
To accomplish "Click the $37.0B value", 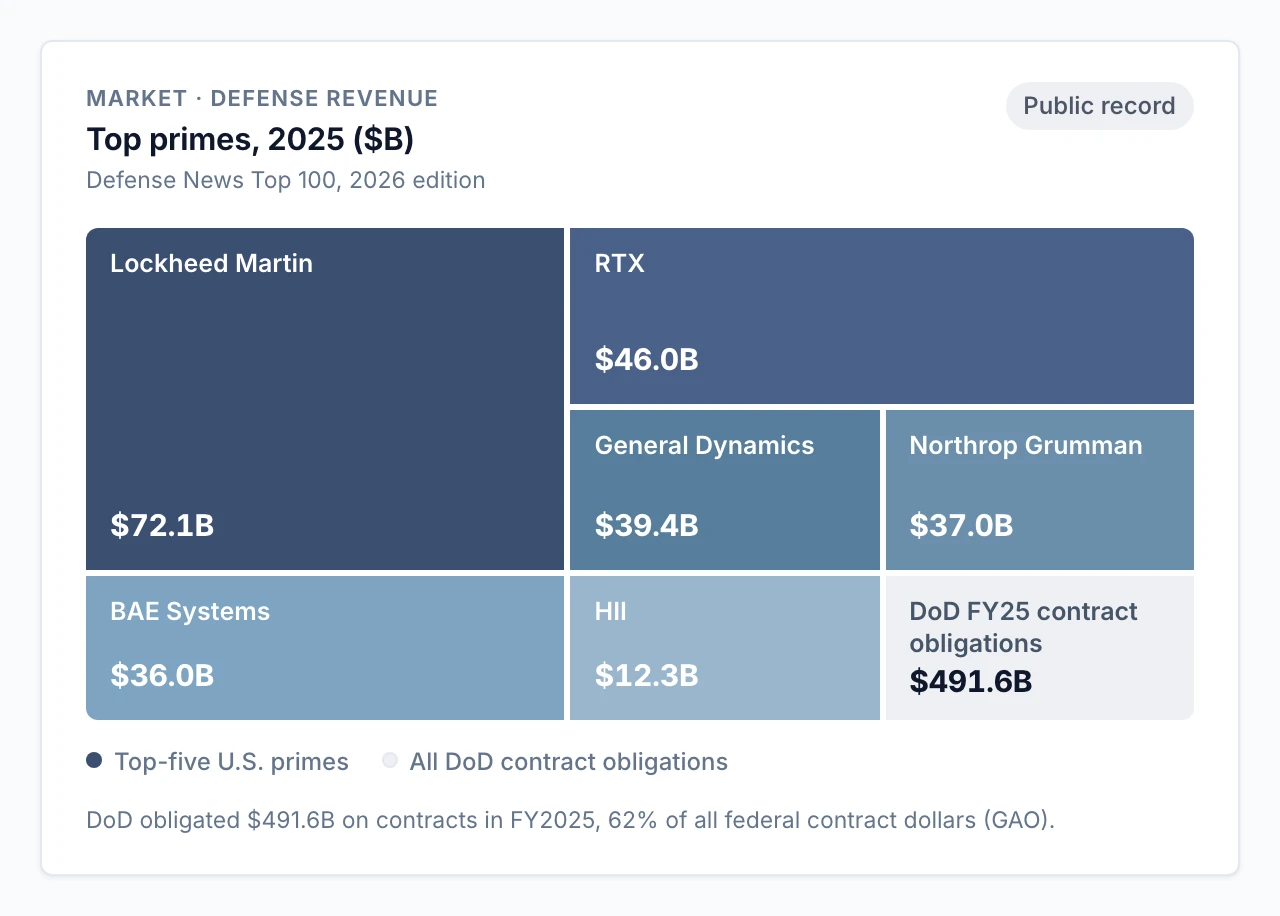I will [x=961, y=525].
